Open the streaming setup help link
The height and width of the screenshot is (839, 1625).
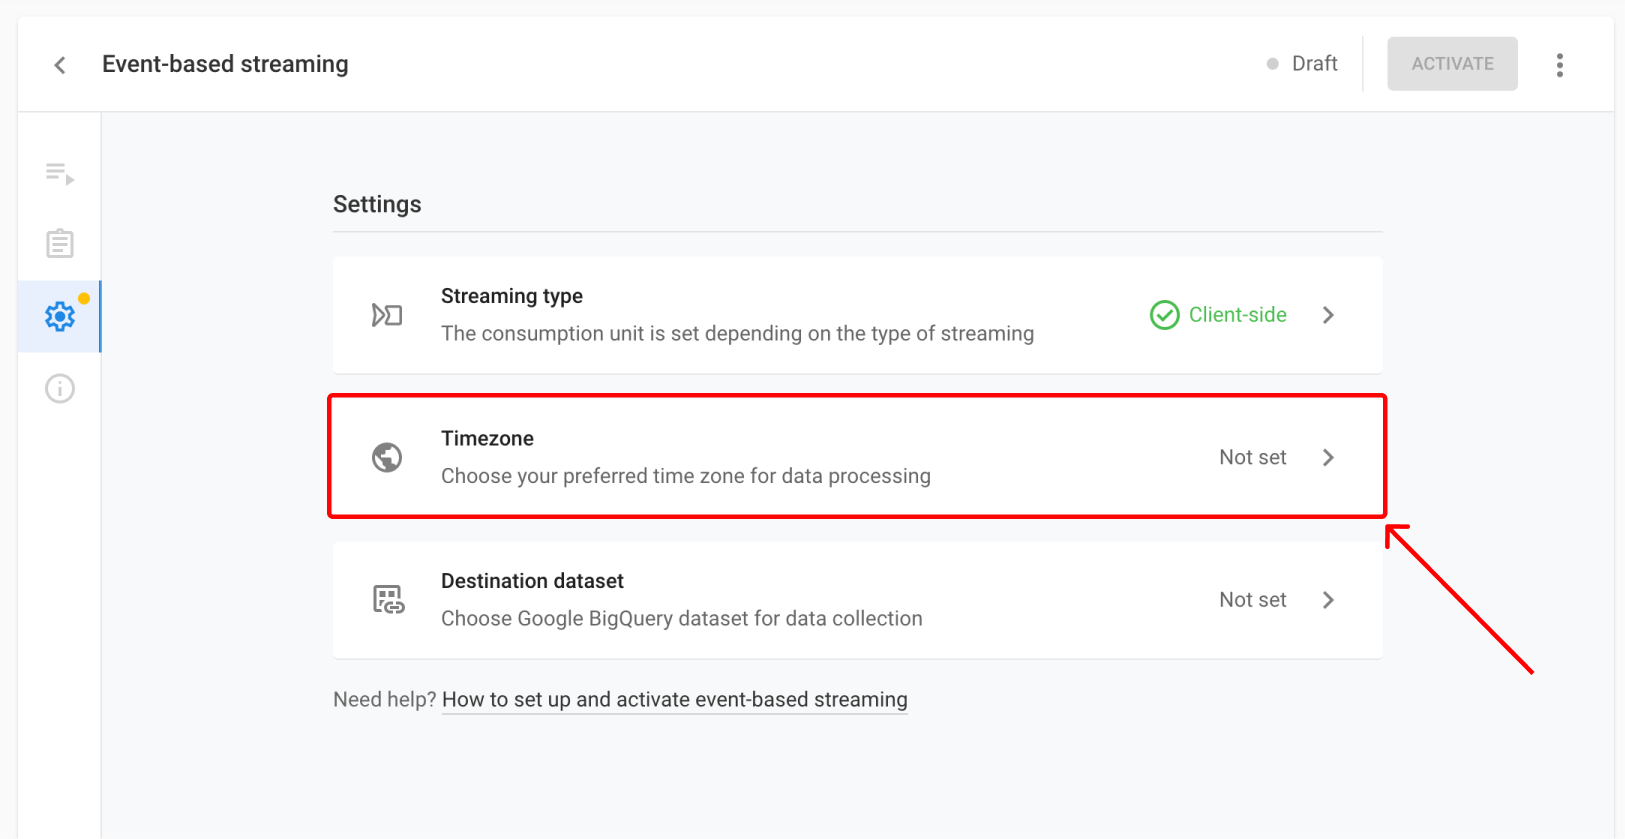click(675, 700)
